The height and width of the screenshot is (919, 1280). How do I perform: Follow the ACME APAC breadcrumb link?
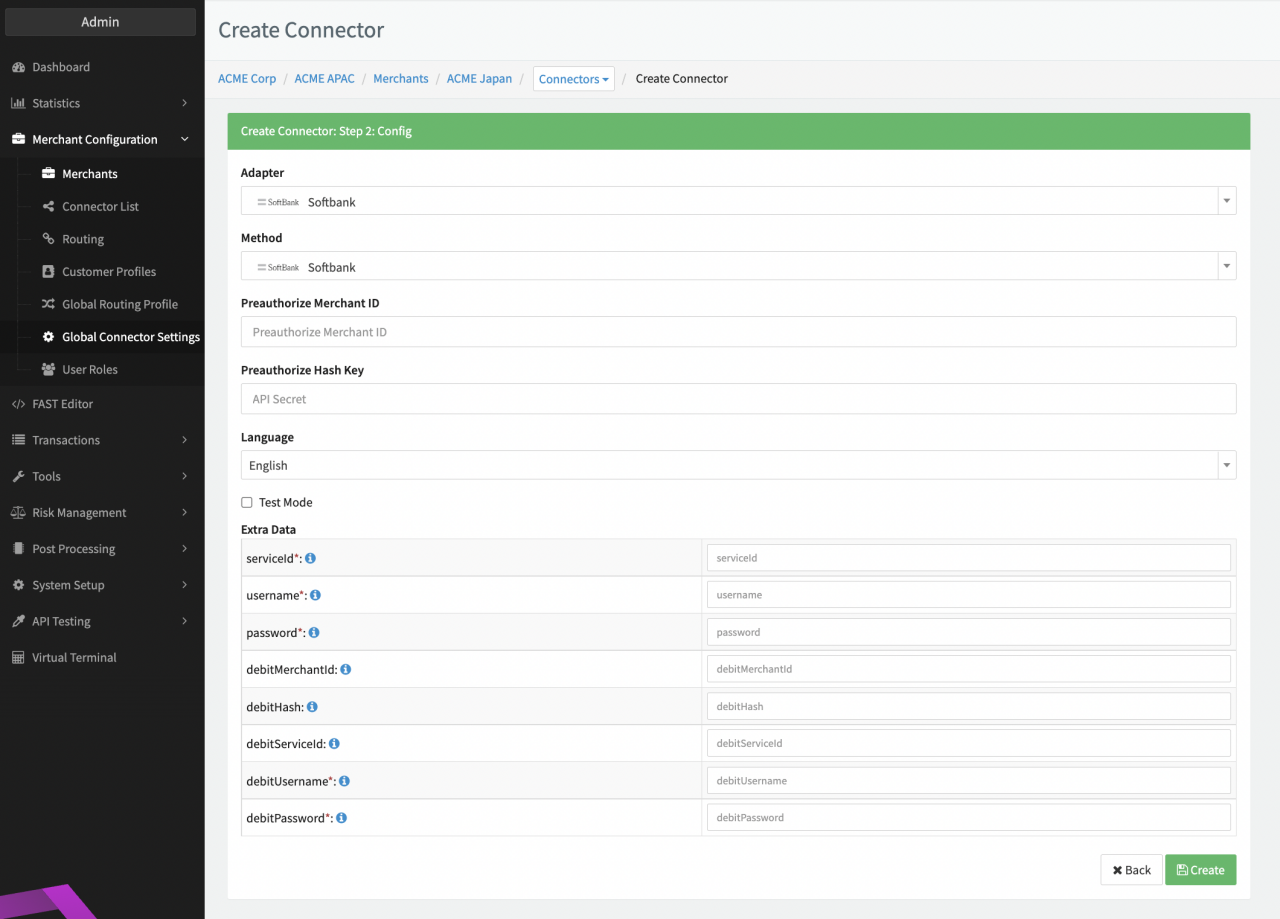click(324, 78)
